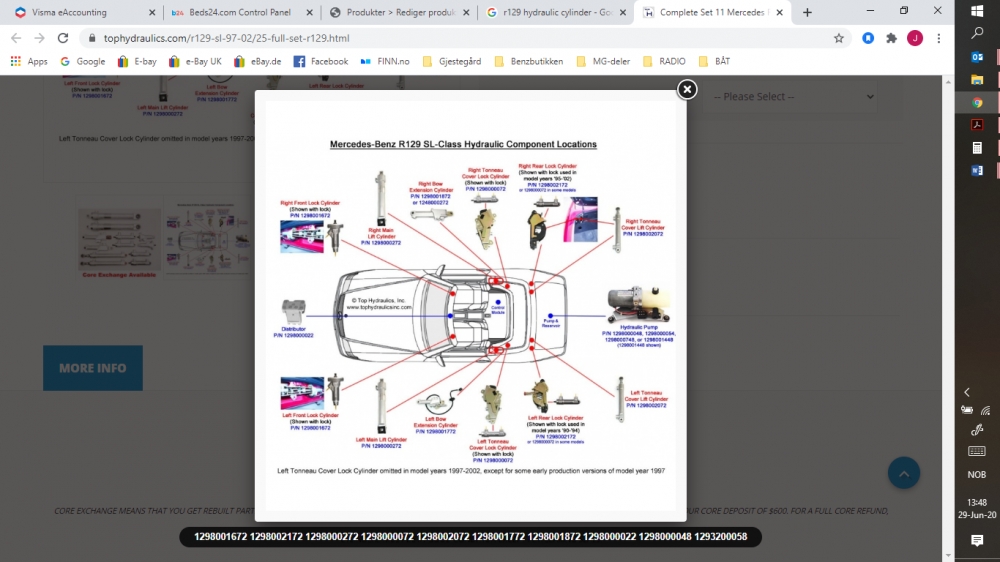This screenshot has height=562, width=1000.
Task: Switch to r129 hydraulic cylinder Google tab
Action: pyautogui.click(x=556, y=12)
